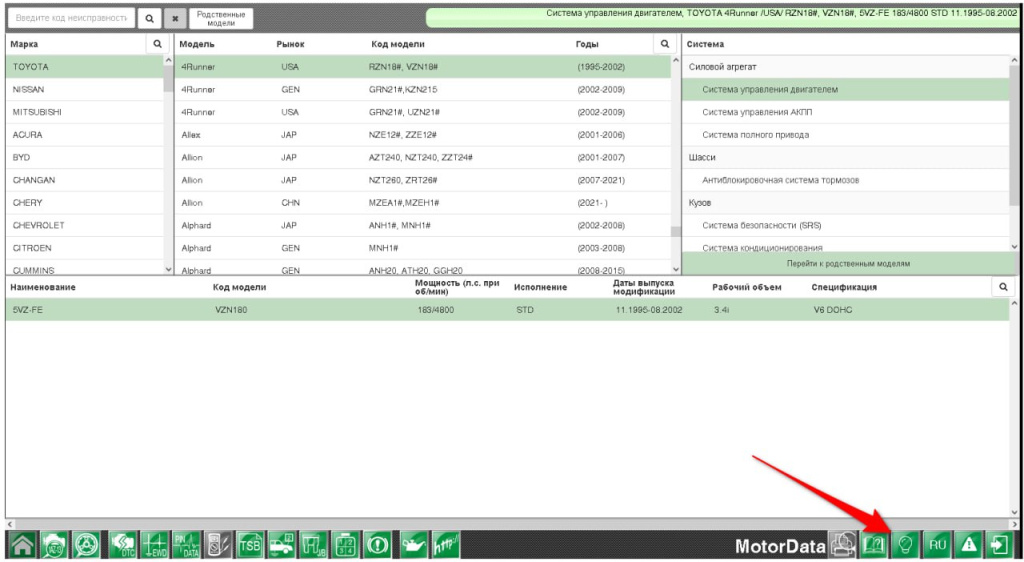The width and height of the screenshot is (1024, 562).
Task: Click the warning triangle icon
Action: click(968, 546)
